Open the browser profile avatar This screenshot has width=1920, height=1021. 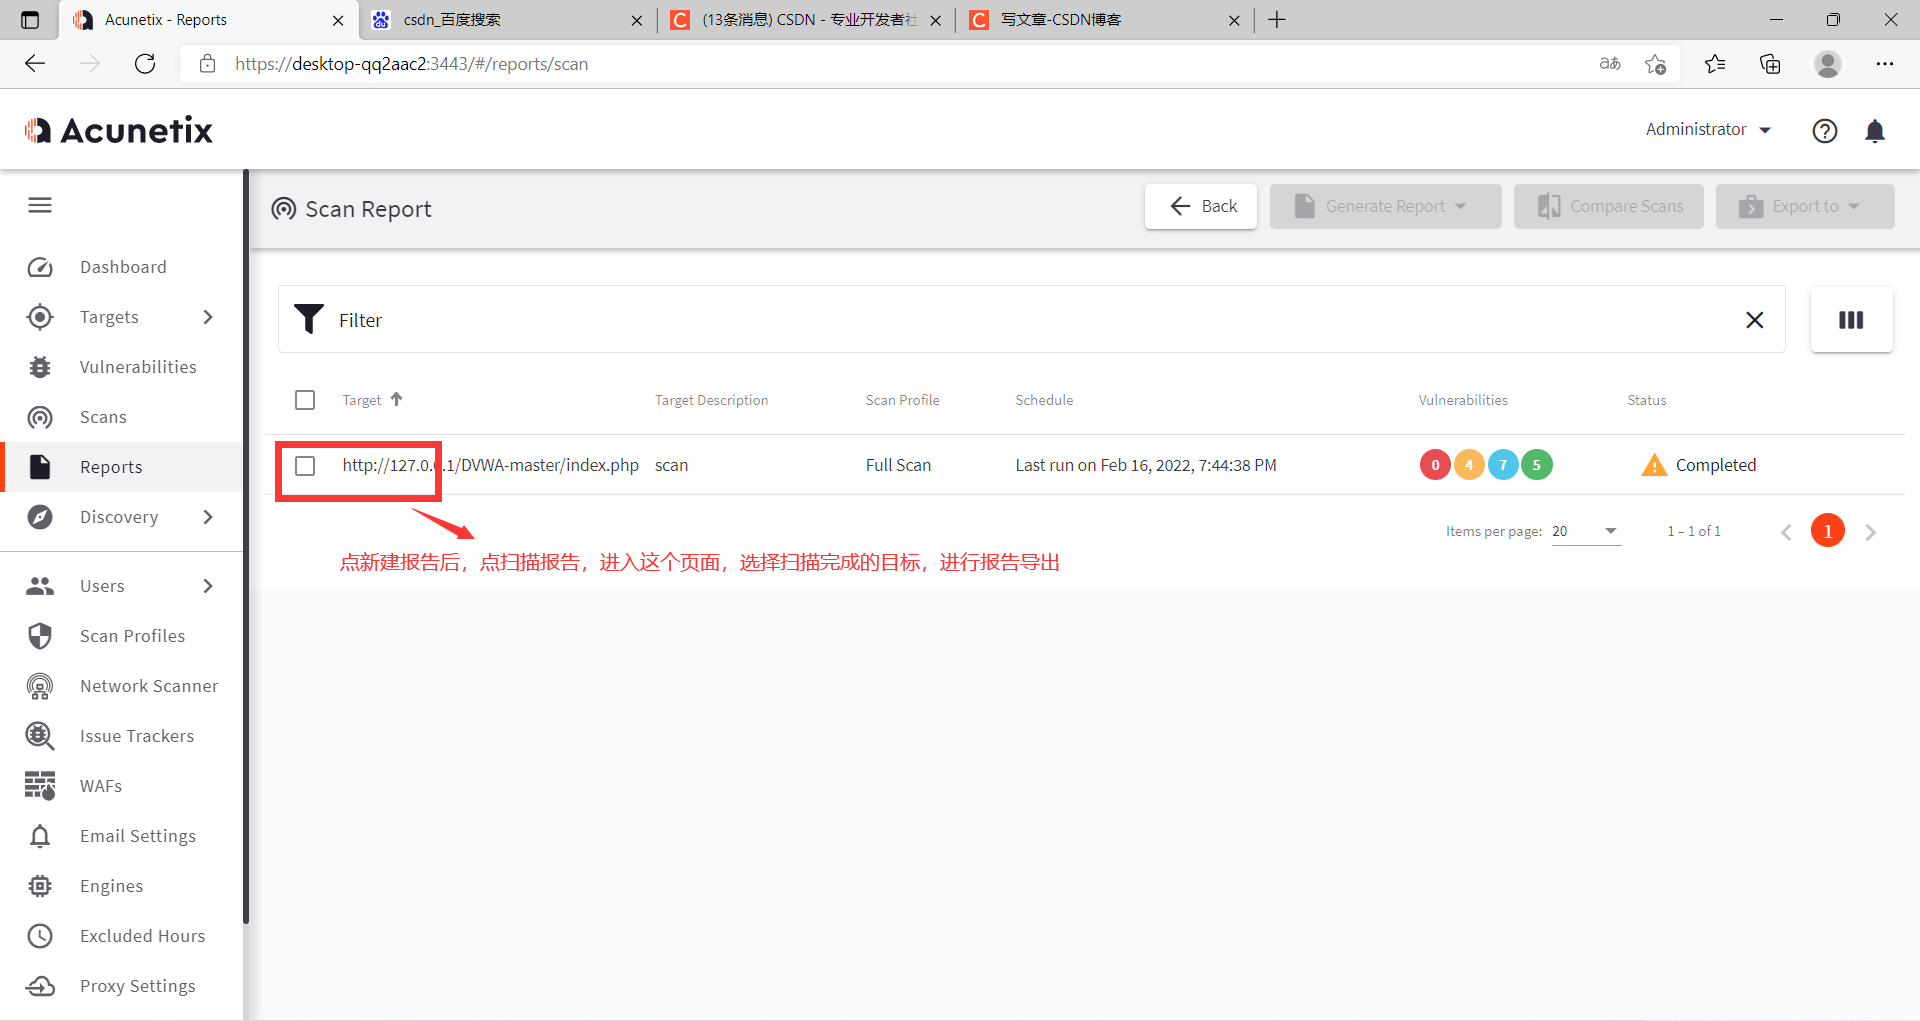(x=1828, y=64)
